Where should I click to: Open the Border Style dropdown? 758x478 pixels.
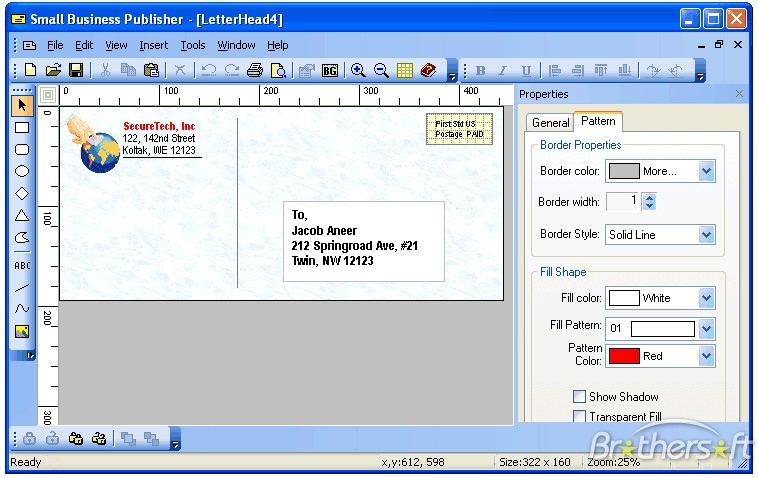[x=706, y=235]
